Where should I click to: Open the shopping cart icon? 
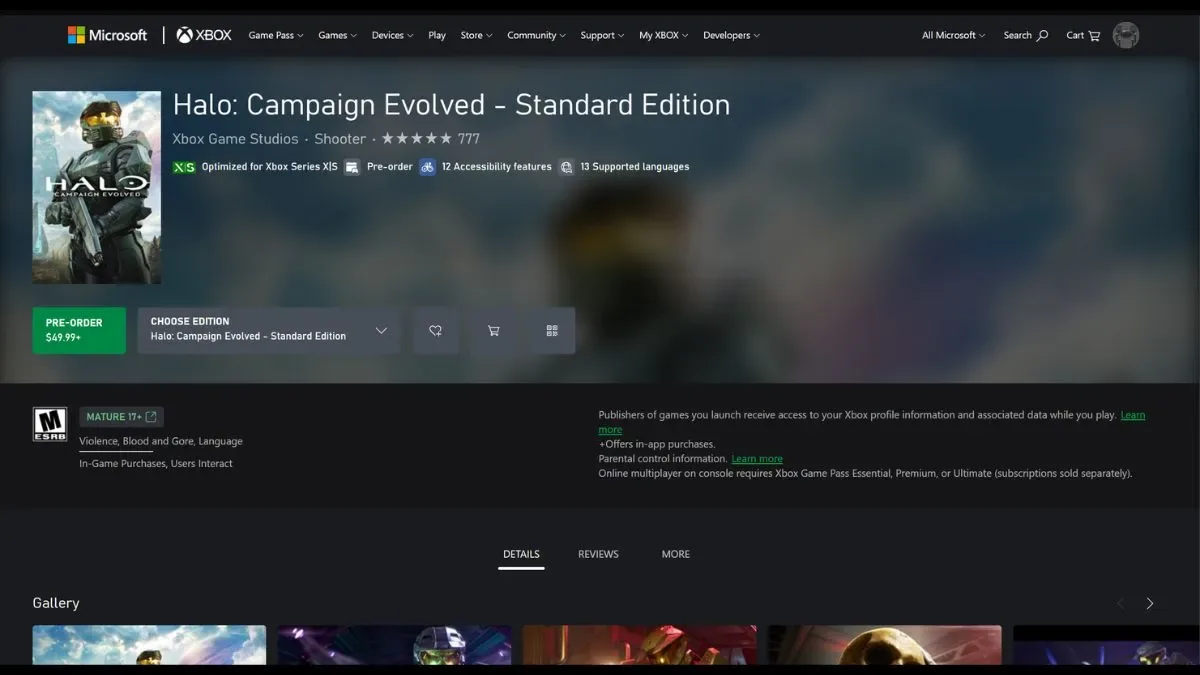point(1094,35)
